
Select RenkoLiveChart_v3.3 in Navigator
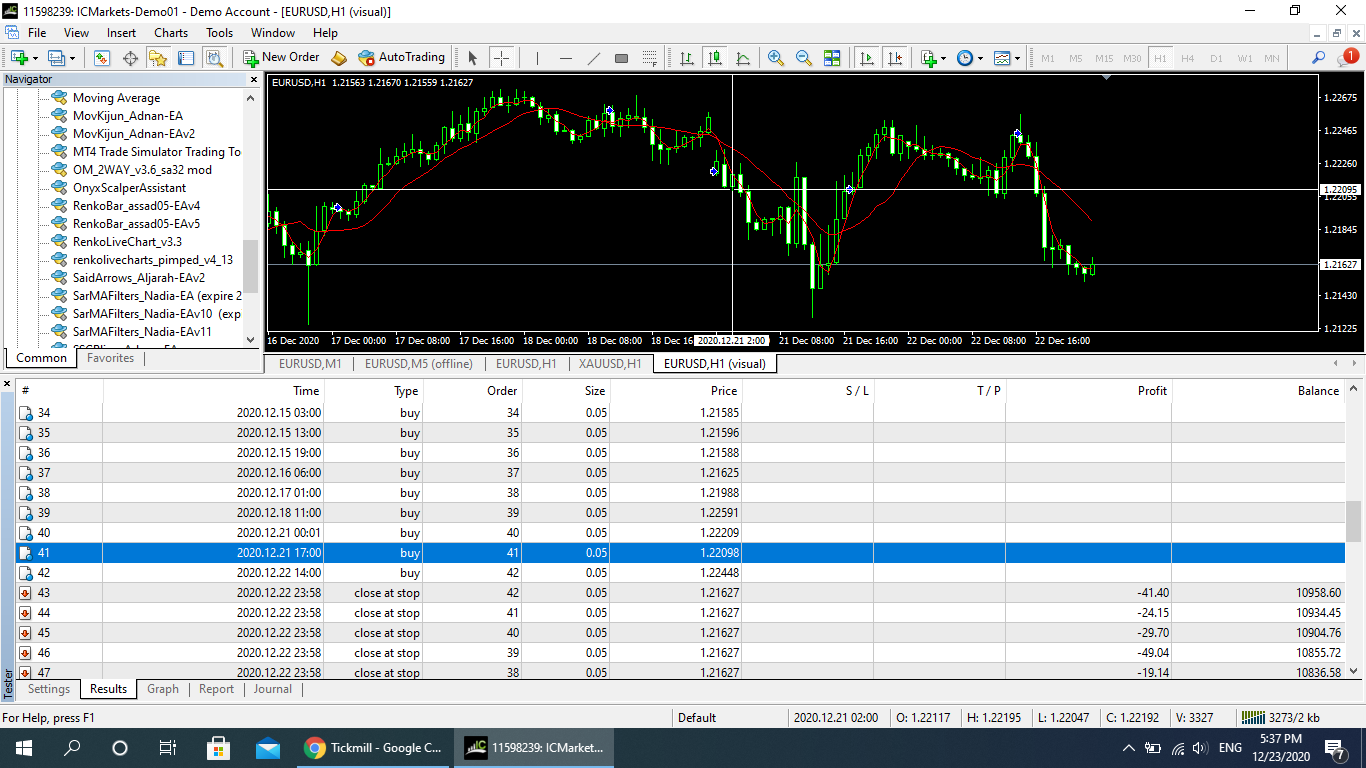127,242
